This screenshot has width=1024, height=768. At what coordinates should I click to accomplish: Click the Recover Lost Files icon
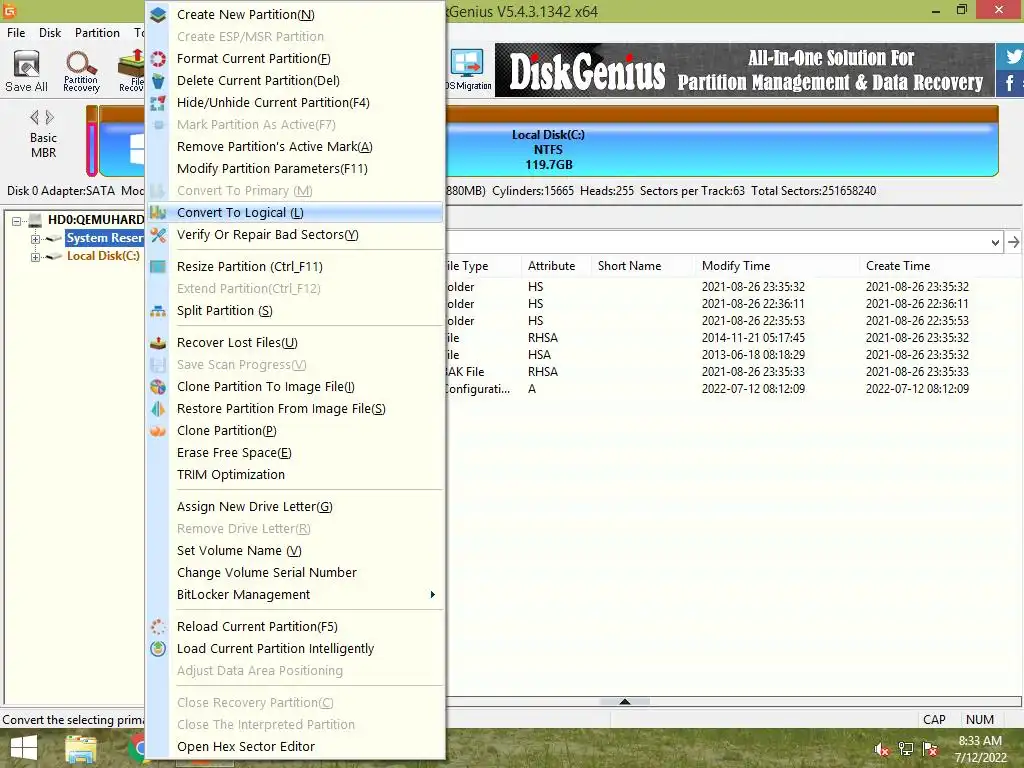coord(158,343)
